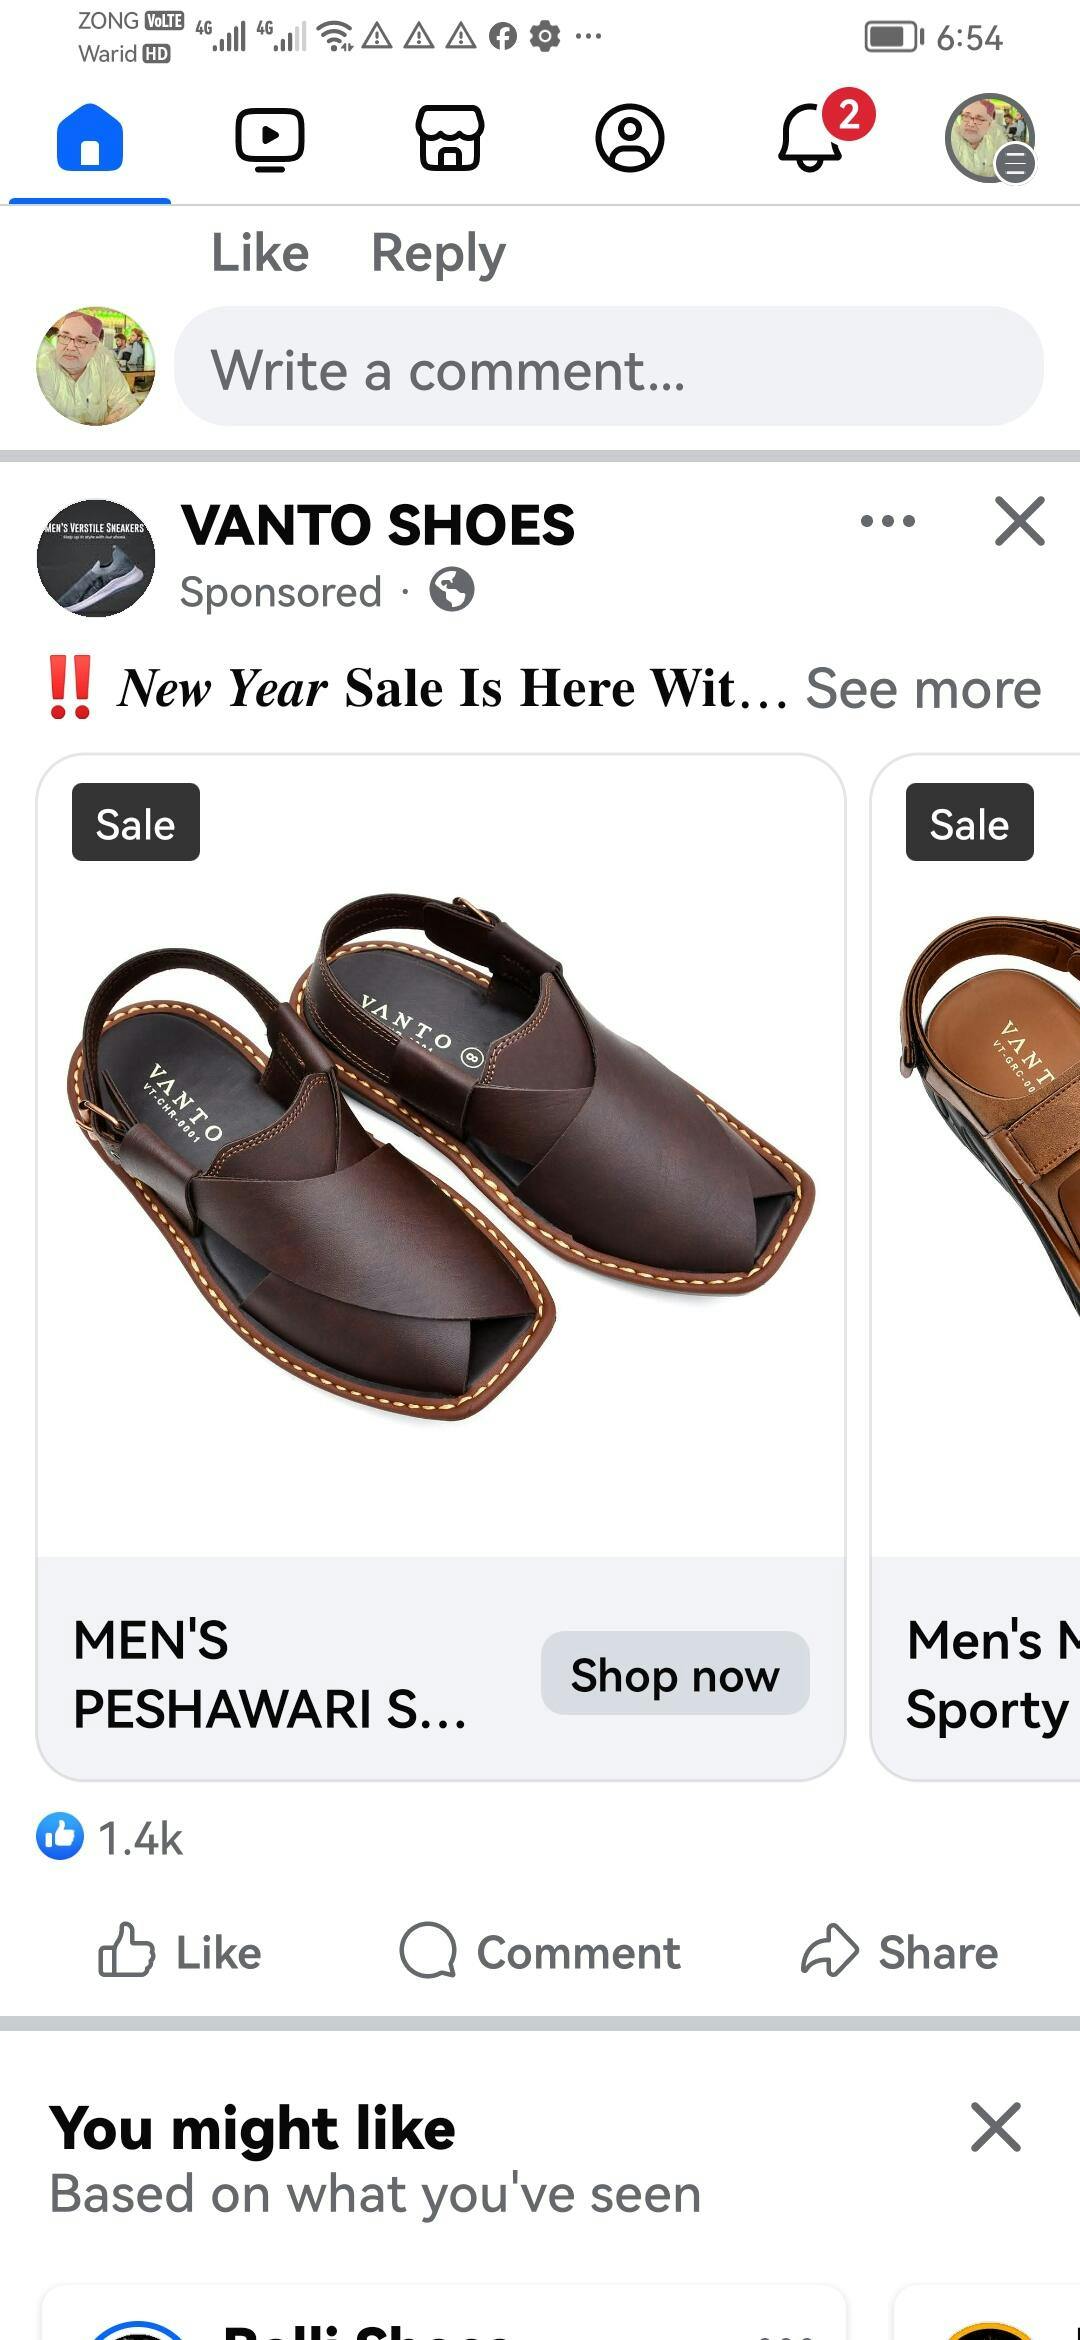Open the Profile icon in top bar

[x=630, y=138]
